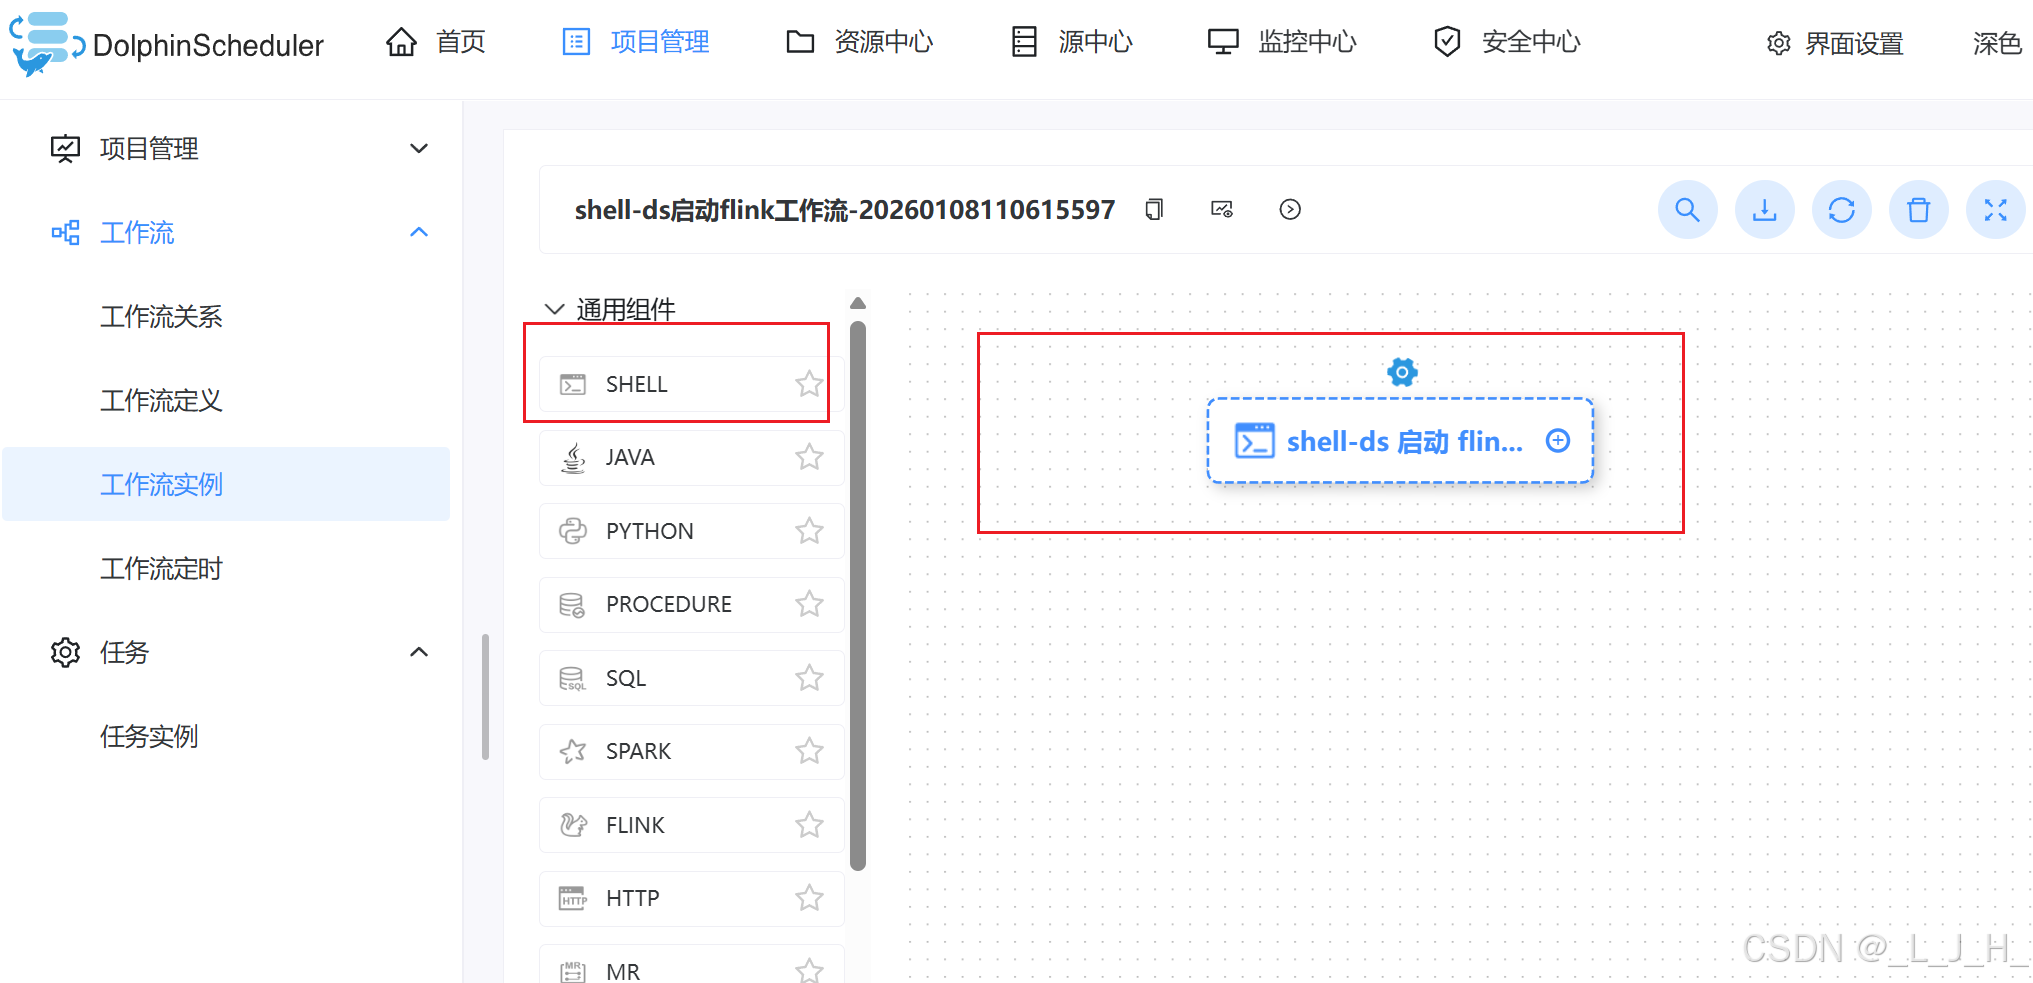Select the SHELL task component
2033x983 pixels.
tap(691, 384)
